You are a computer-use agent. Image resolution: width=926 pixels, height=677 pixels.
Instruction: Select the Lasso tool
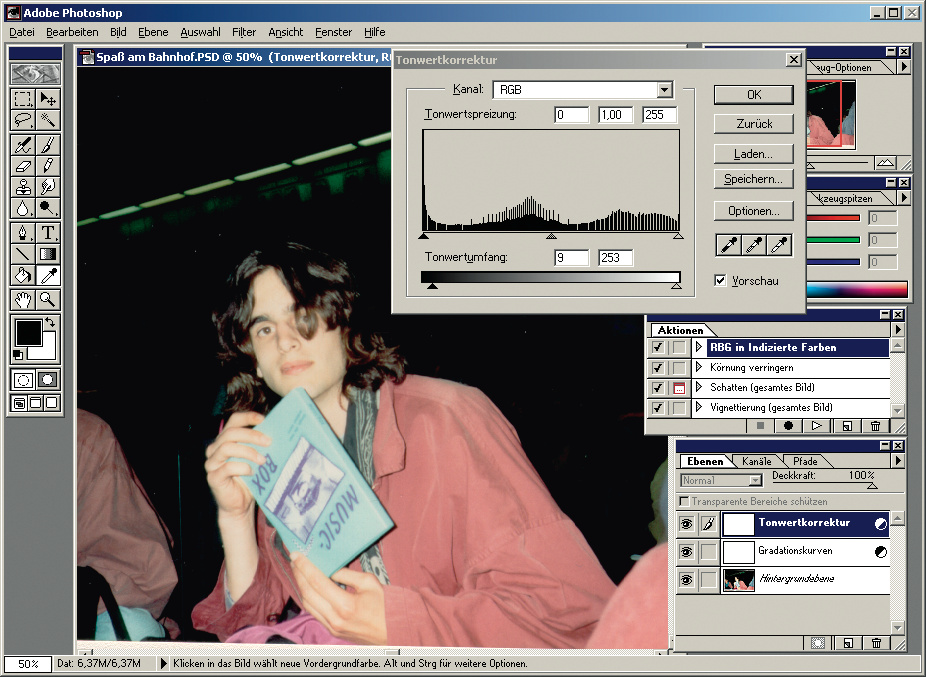pyautogui.click(x=23, y=120)
